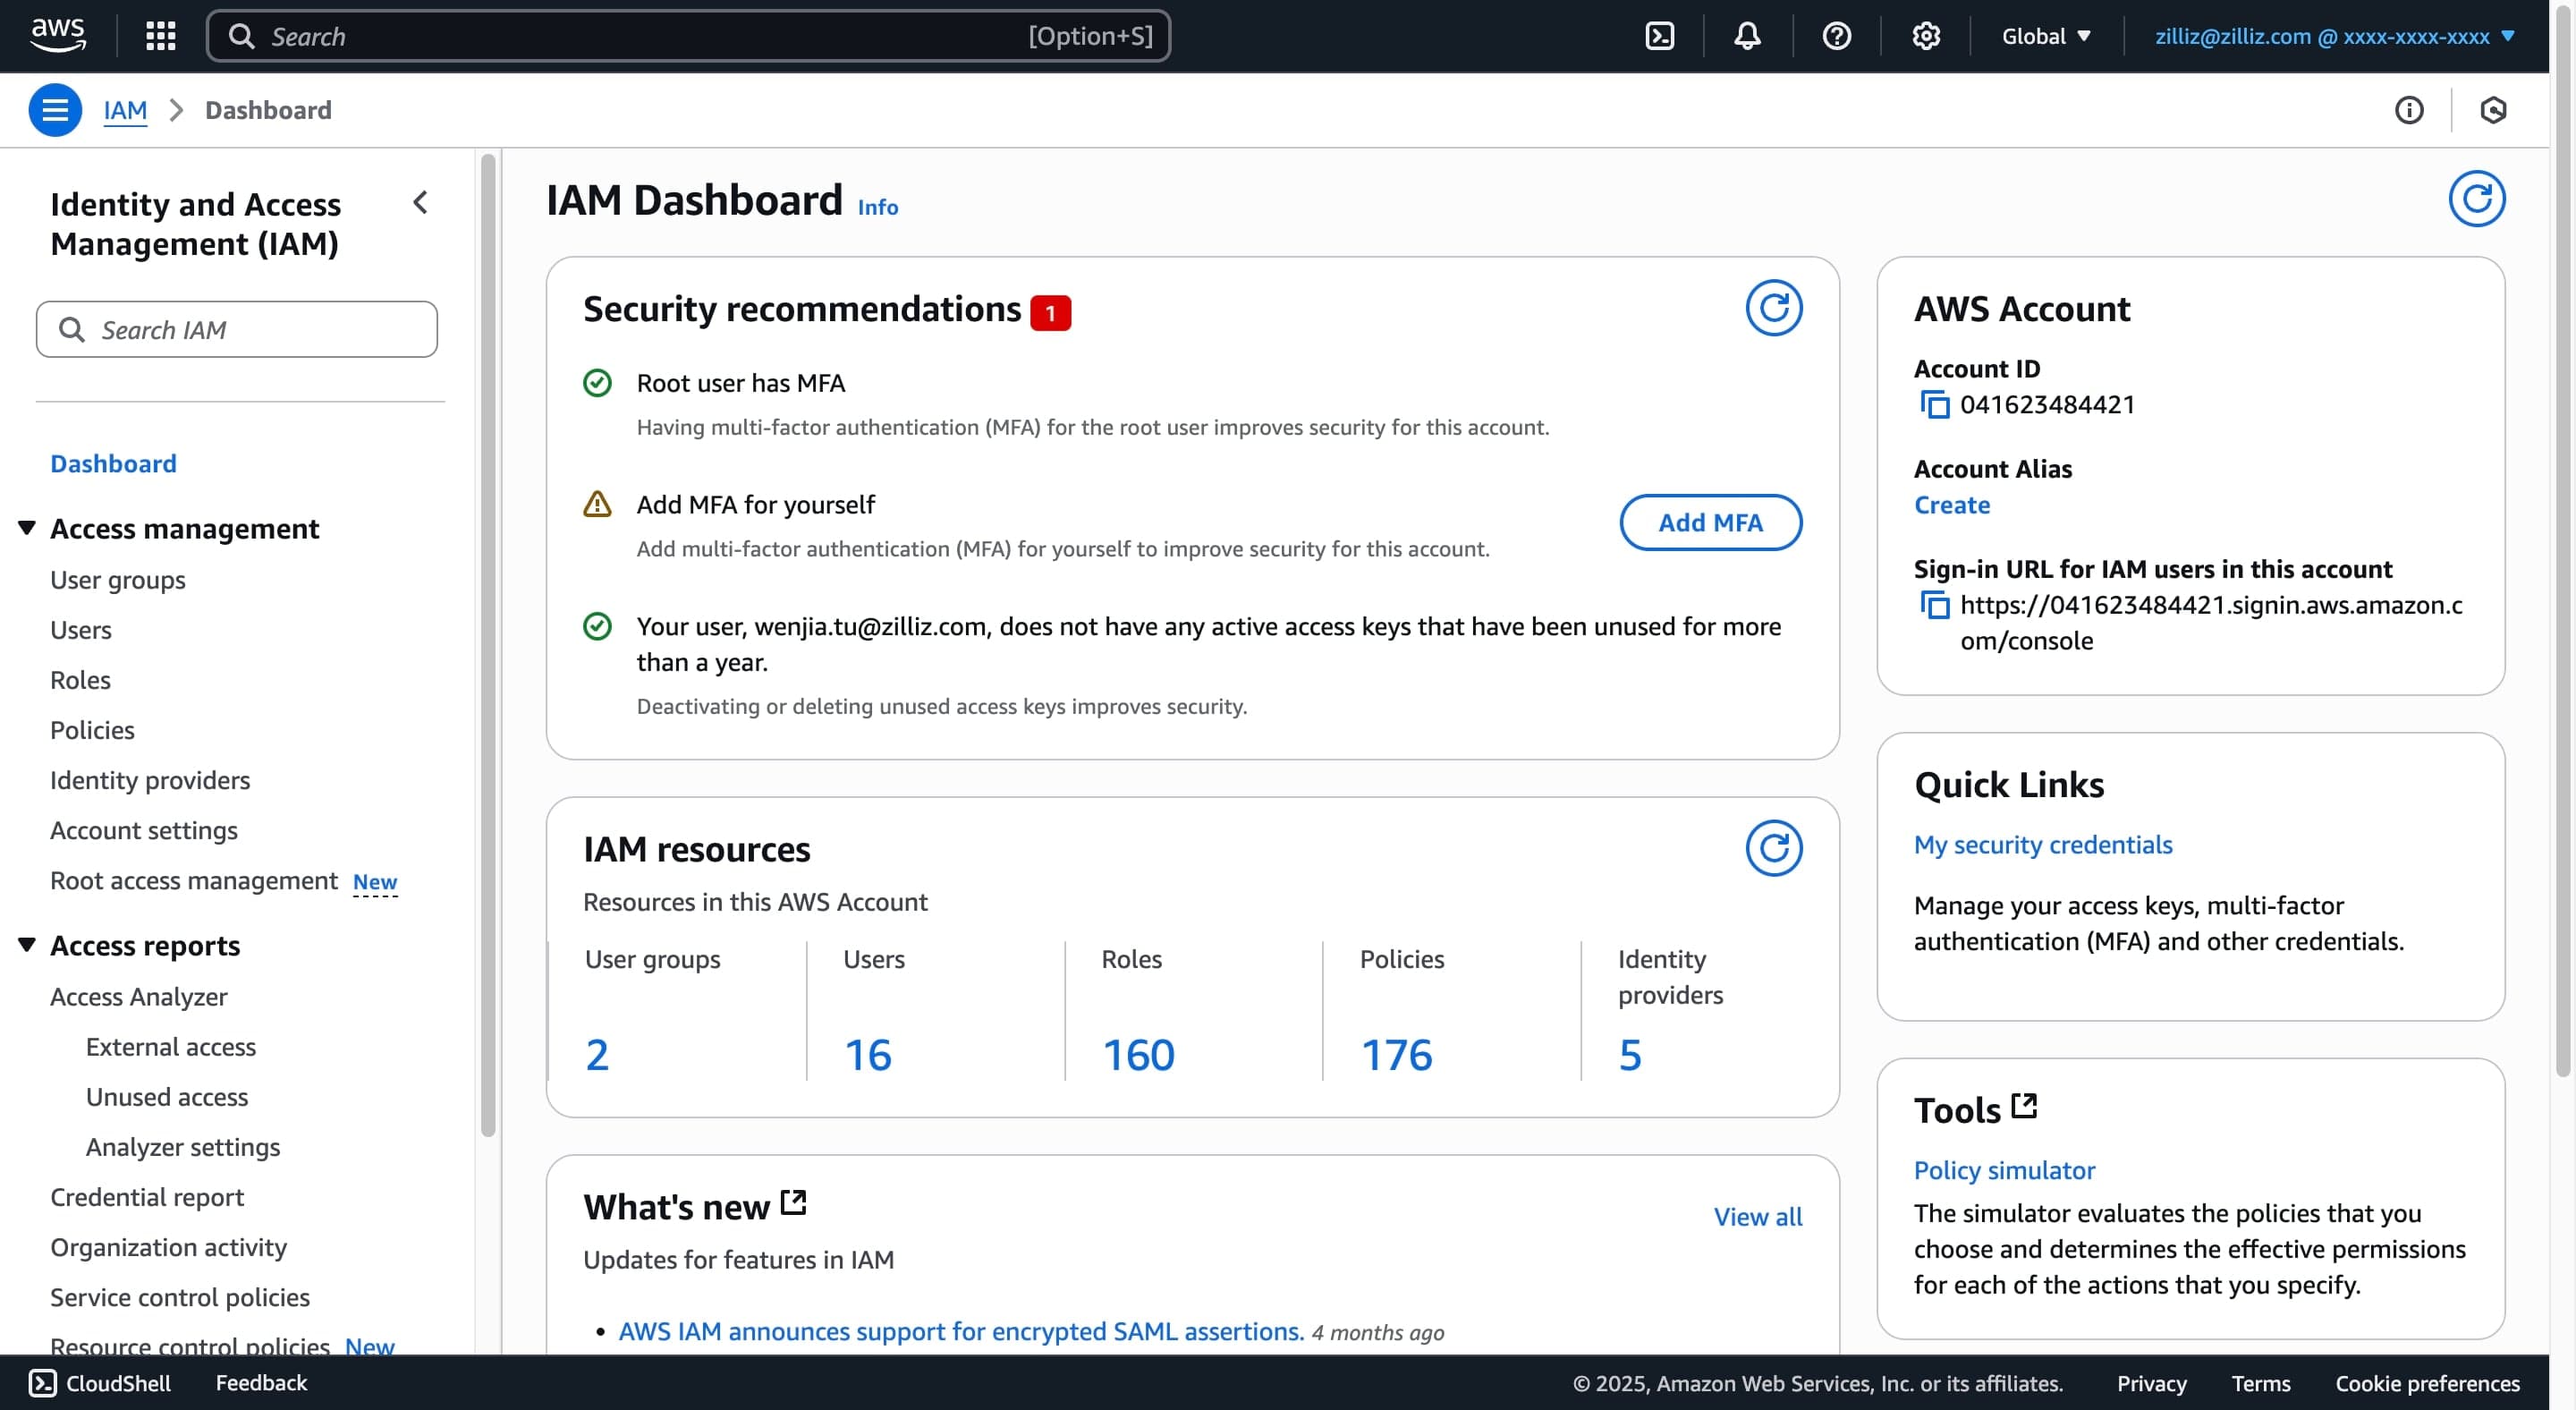The image size is (2576, 1410).
Task: Toggle the blue hamburger navigation menu
Action: pos(55,110)
